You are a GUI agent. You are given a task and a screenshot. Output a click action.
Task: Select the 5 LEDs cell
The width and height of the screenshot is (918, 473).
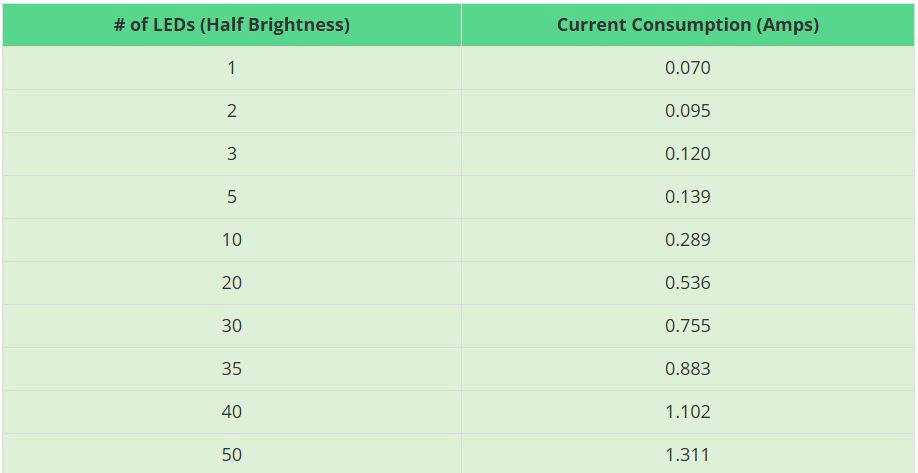pyautogui.click(x=232, y=197)
